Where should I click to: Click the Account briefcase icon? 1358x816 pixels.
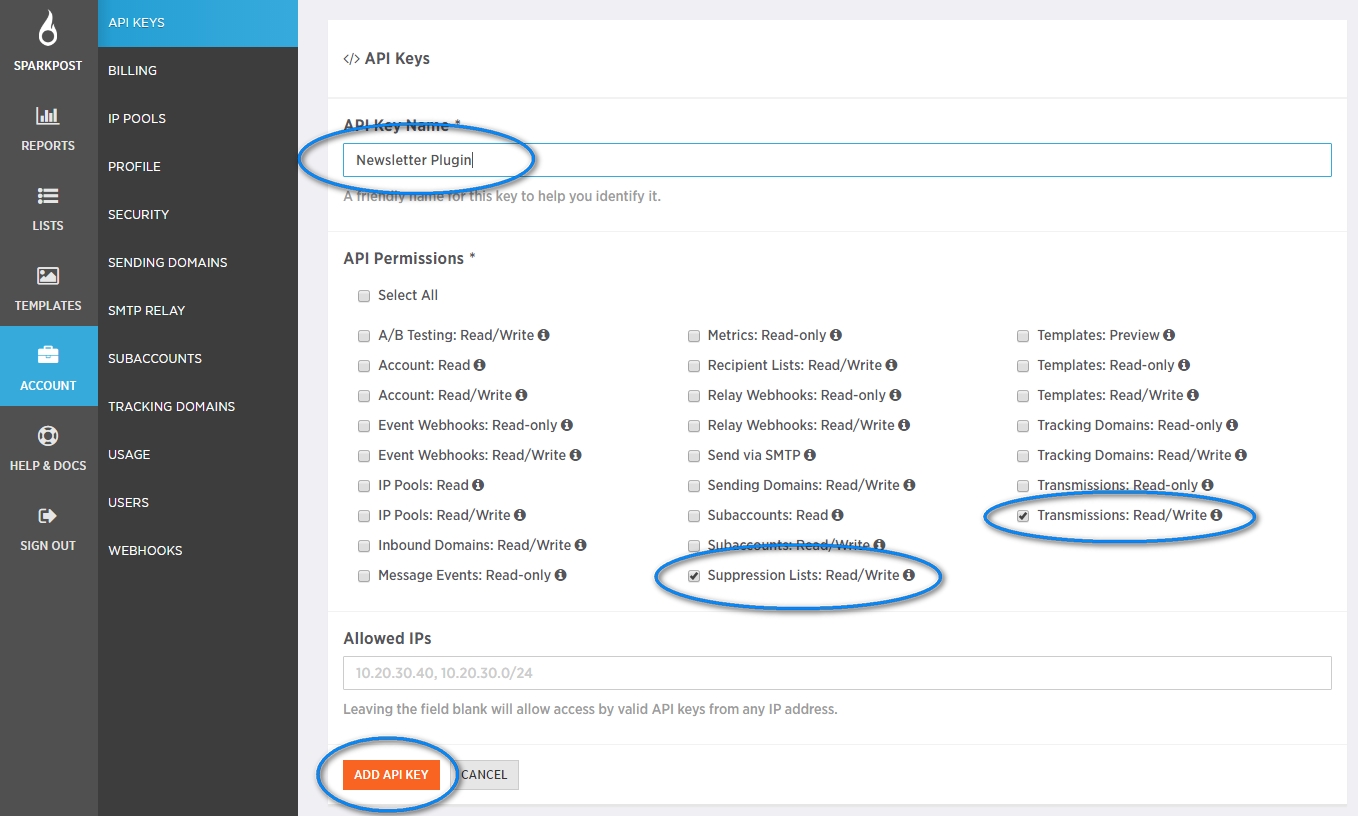[48, 356]
